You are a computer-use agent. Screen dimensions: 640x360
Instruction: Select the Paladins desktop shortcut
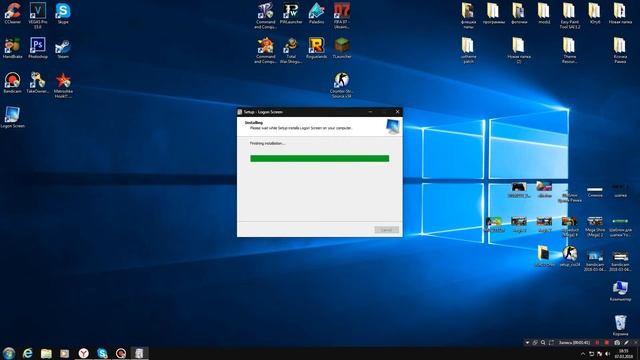pyautogui.click(x=316, y=13)
